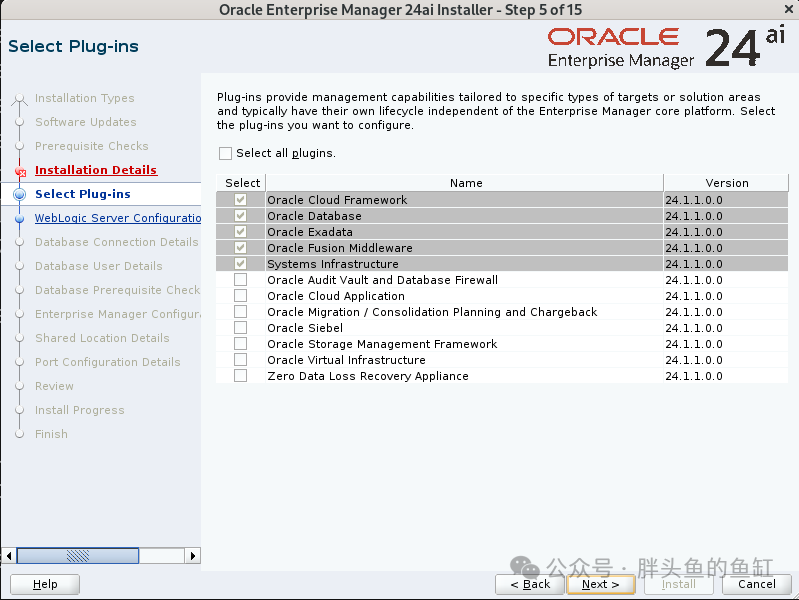
Task: Check the Zero Data Loss Recovery Appliance box
Action: coord(241,376)
